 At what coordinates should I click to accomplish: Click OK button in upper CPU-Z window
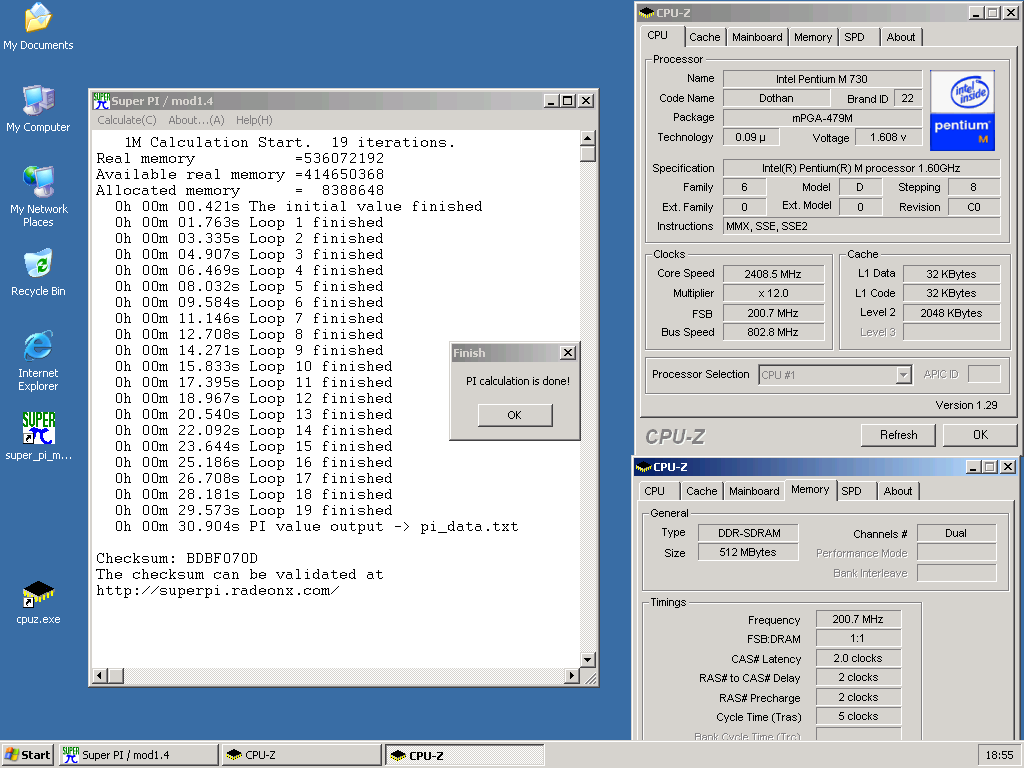click(x=980, y=435)
